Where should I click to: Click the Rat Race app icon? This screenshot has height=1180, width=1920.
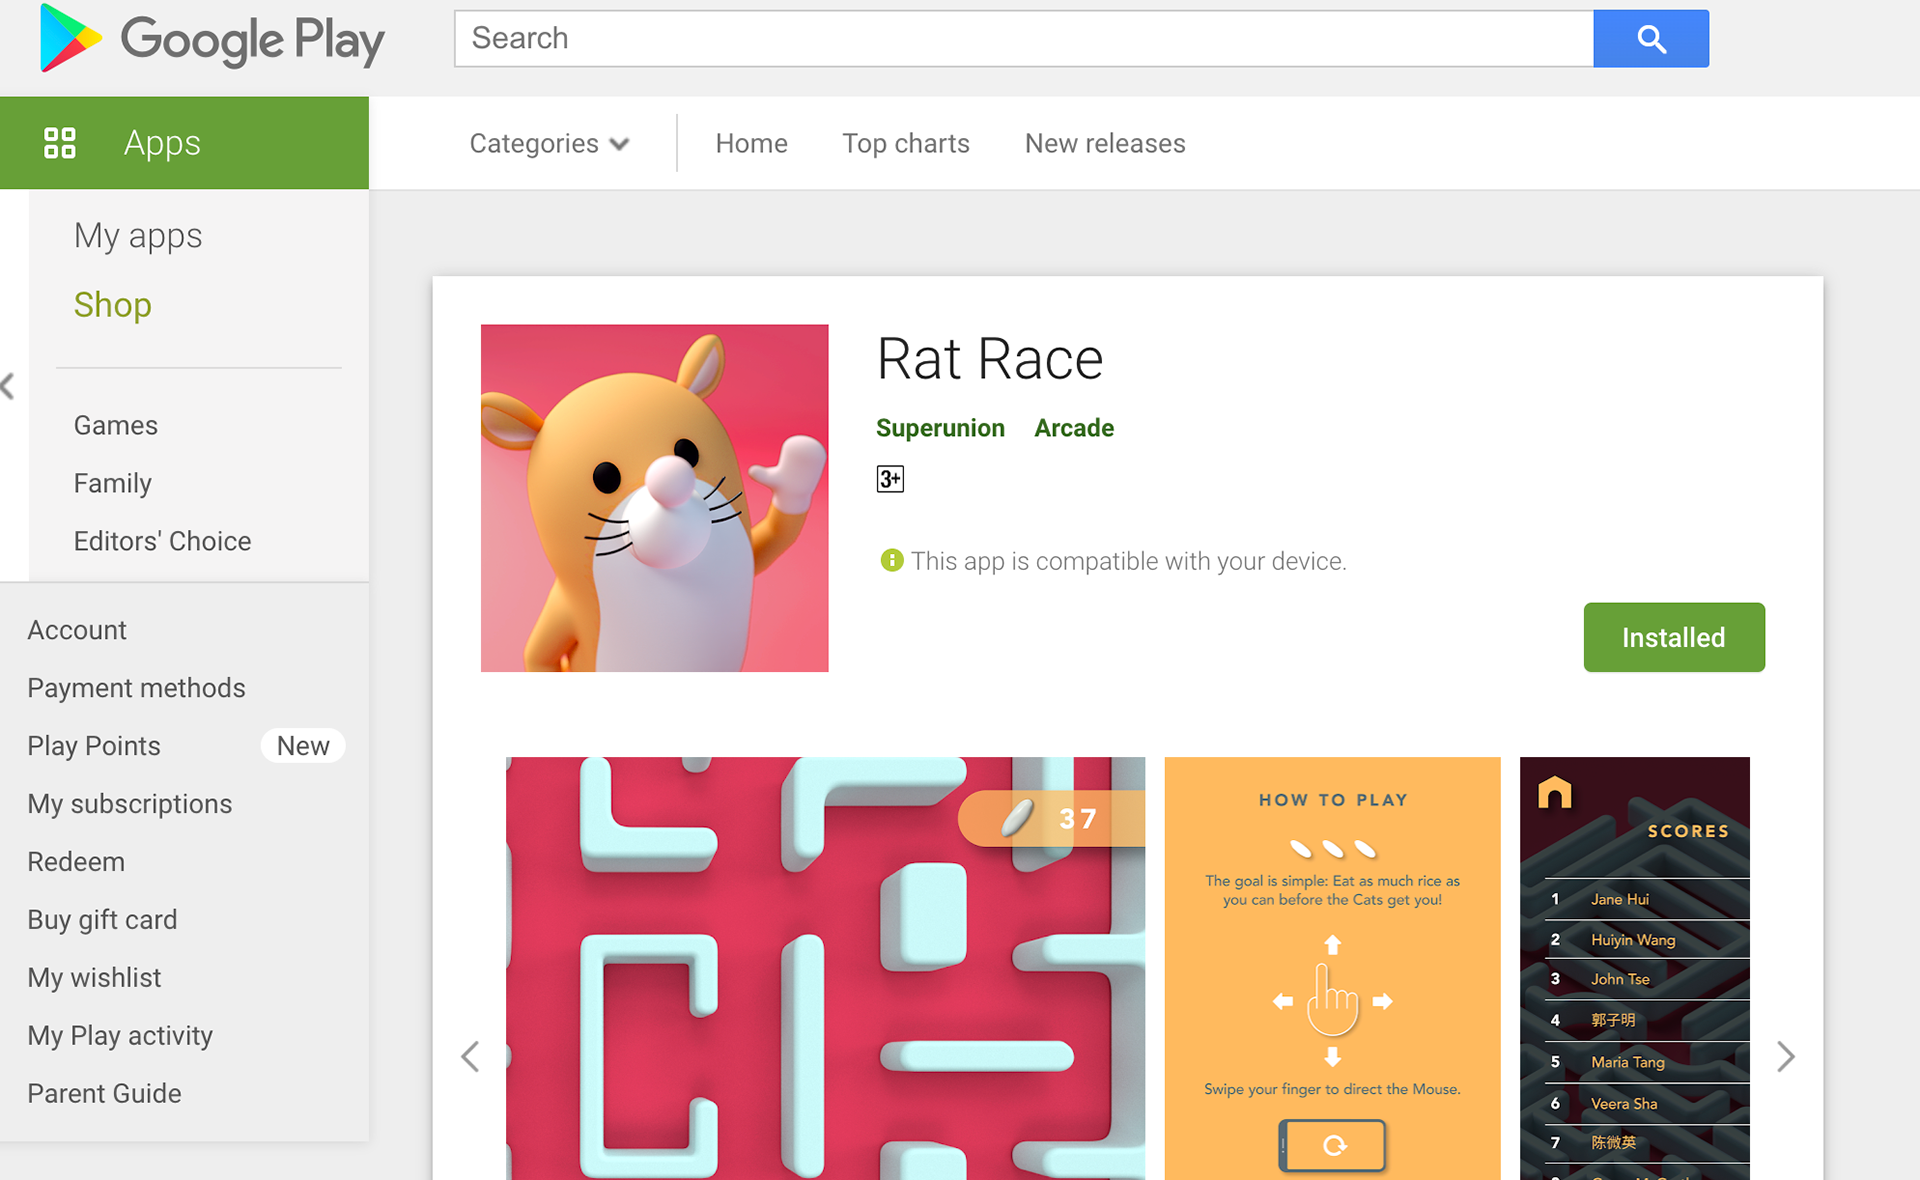(x=654, y=498)
